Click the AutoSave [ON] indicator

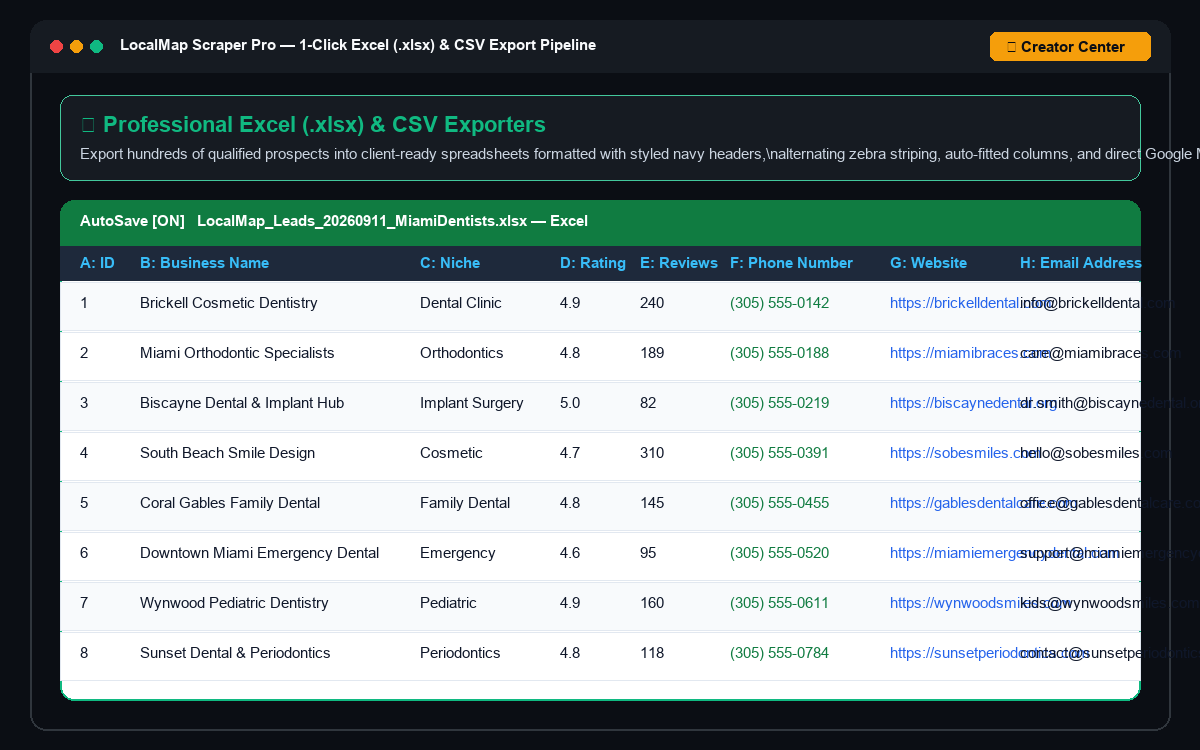[x=132, y=220]
